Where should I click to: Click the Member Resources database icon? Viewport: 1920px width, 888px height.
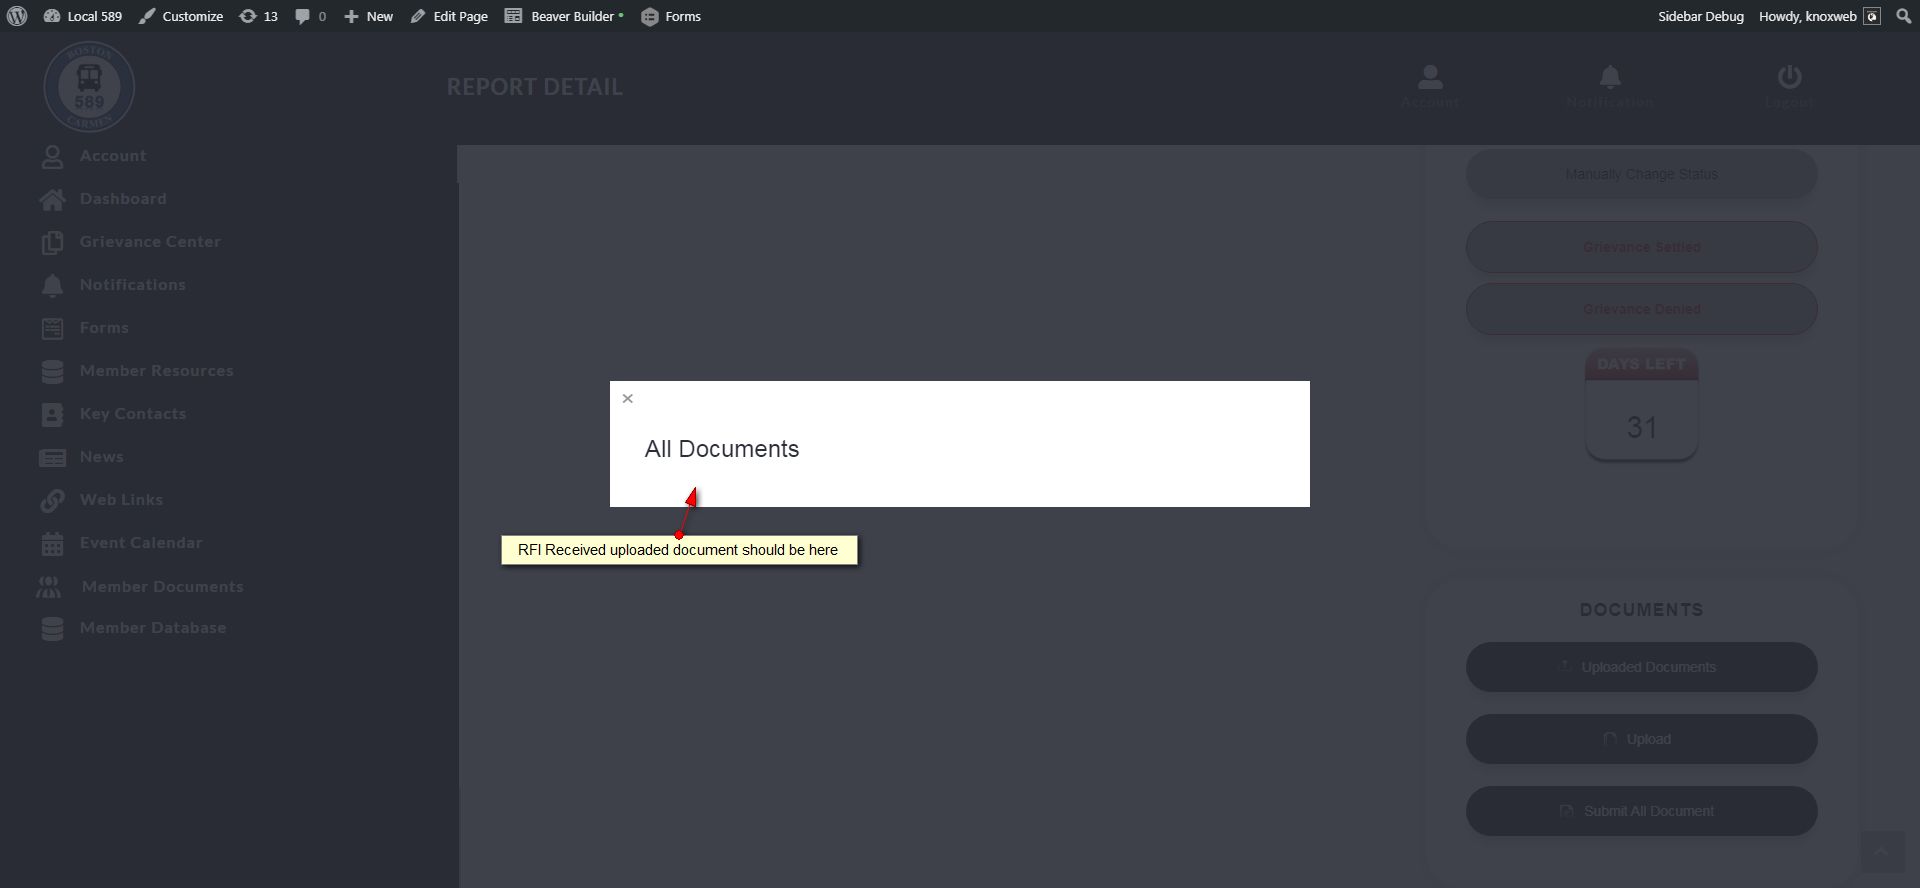pos(53,372)
